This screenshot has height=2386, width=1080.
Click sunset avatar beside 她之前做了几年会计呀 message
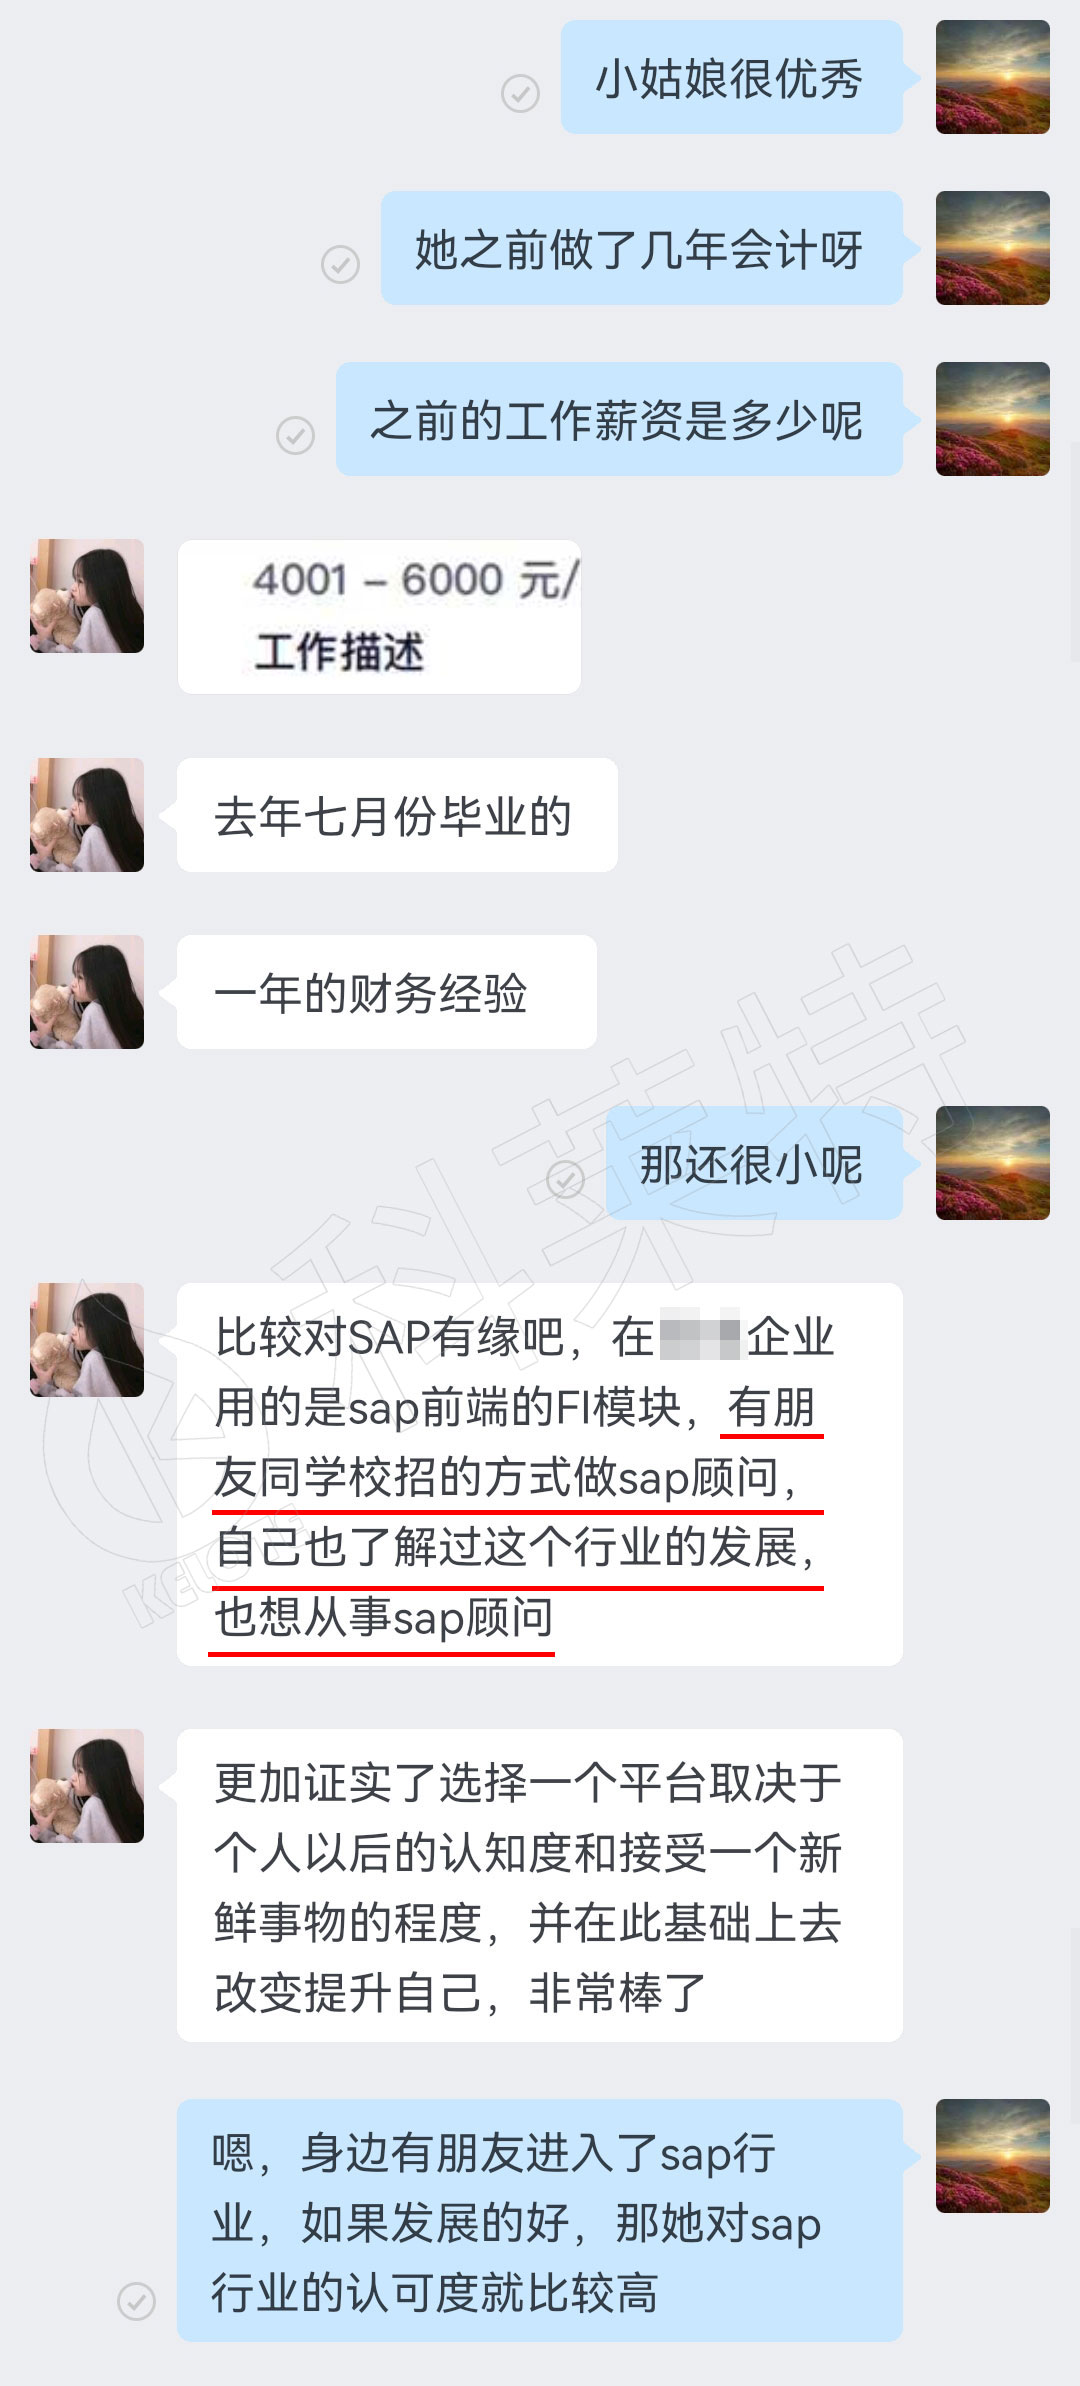[992, 248]
